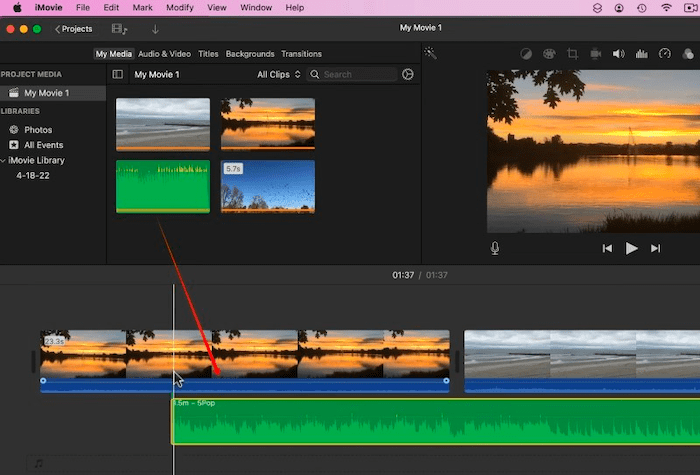Click the import media down arrow

[x=155, y=29]
